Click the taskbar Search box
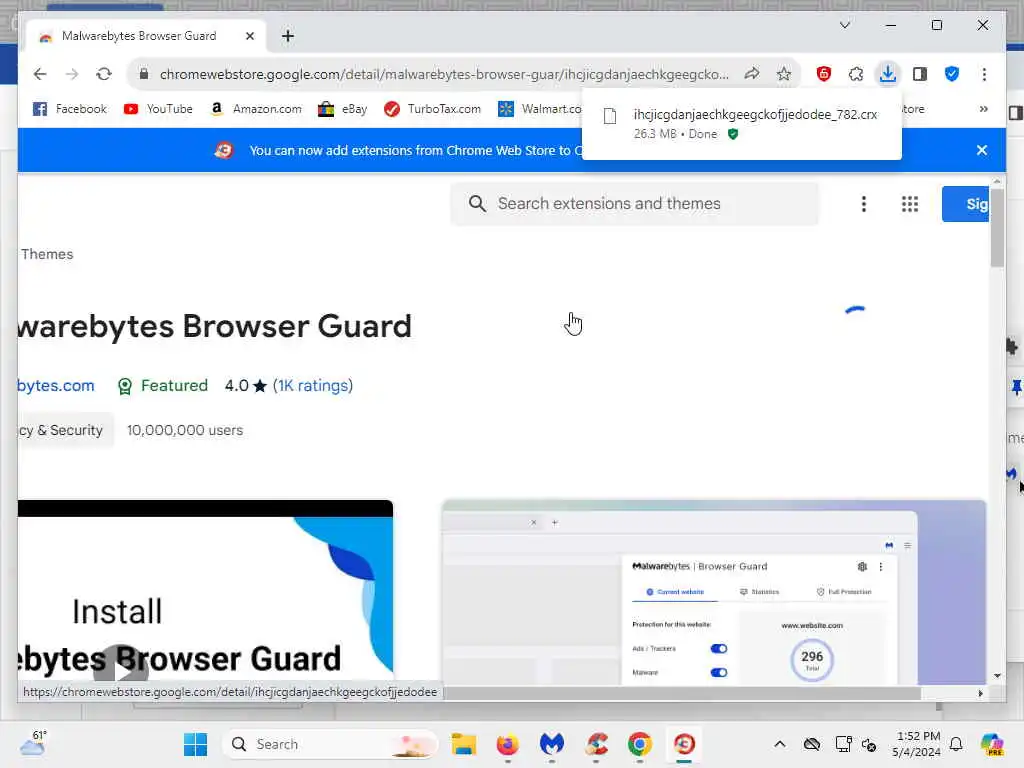 tap(330, 744)
